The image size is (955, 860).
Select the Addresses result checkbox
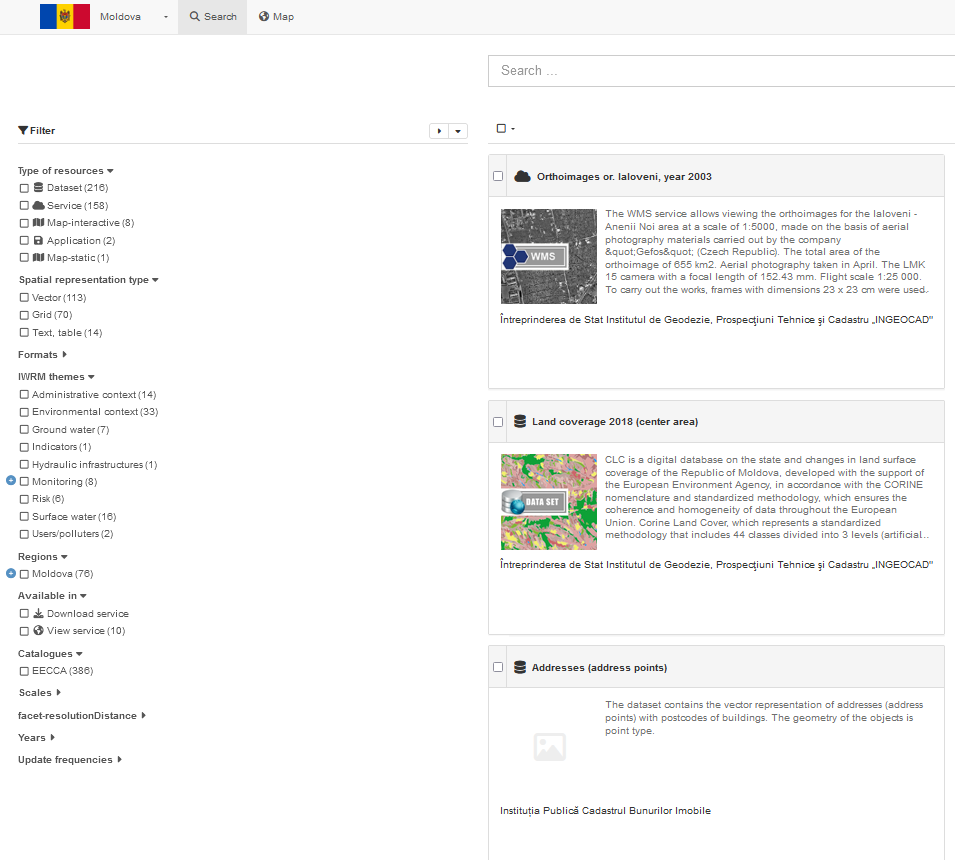(498, 667)
